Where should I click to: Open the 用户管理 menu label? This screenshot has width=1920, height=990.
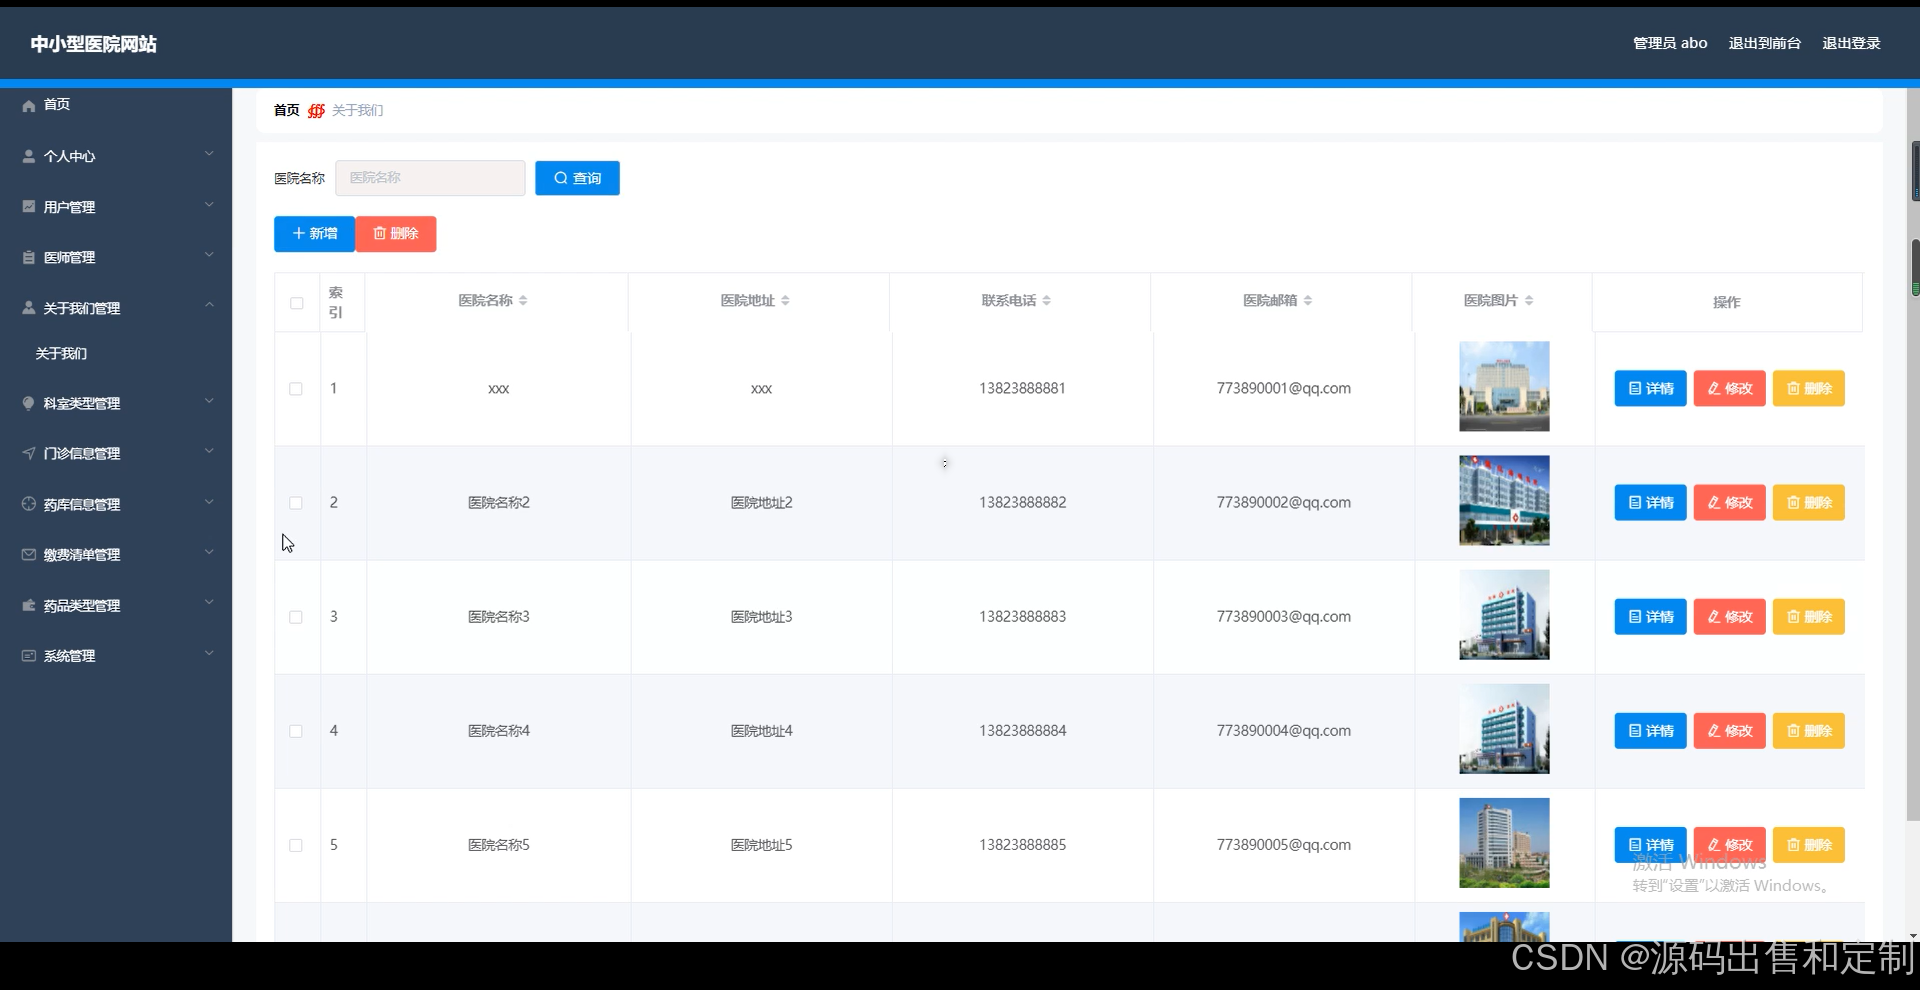click(69, 207)
